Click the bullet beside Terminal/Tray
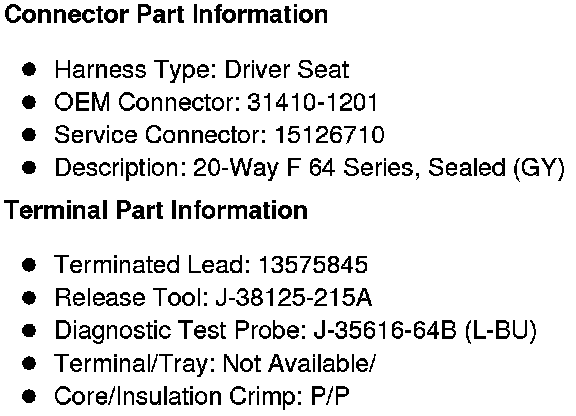The width and height of the screenshot is (576, 416). pos(29,364)
